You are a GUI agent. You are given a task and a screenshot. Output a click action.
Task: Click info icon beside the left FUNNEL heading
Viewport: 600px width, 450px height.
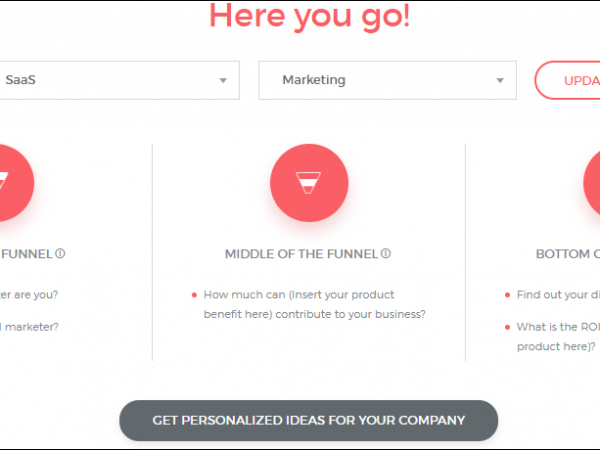60,254
